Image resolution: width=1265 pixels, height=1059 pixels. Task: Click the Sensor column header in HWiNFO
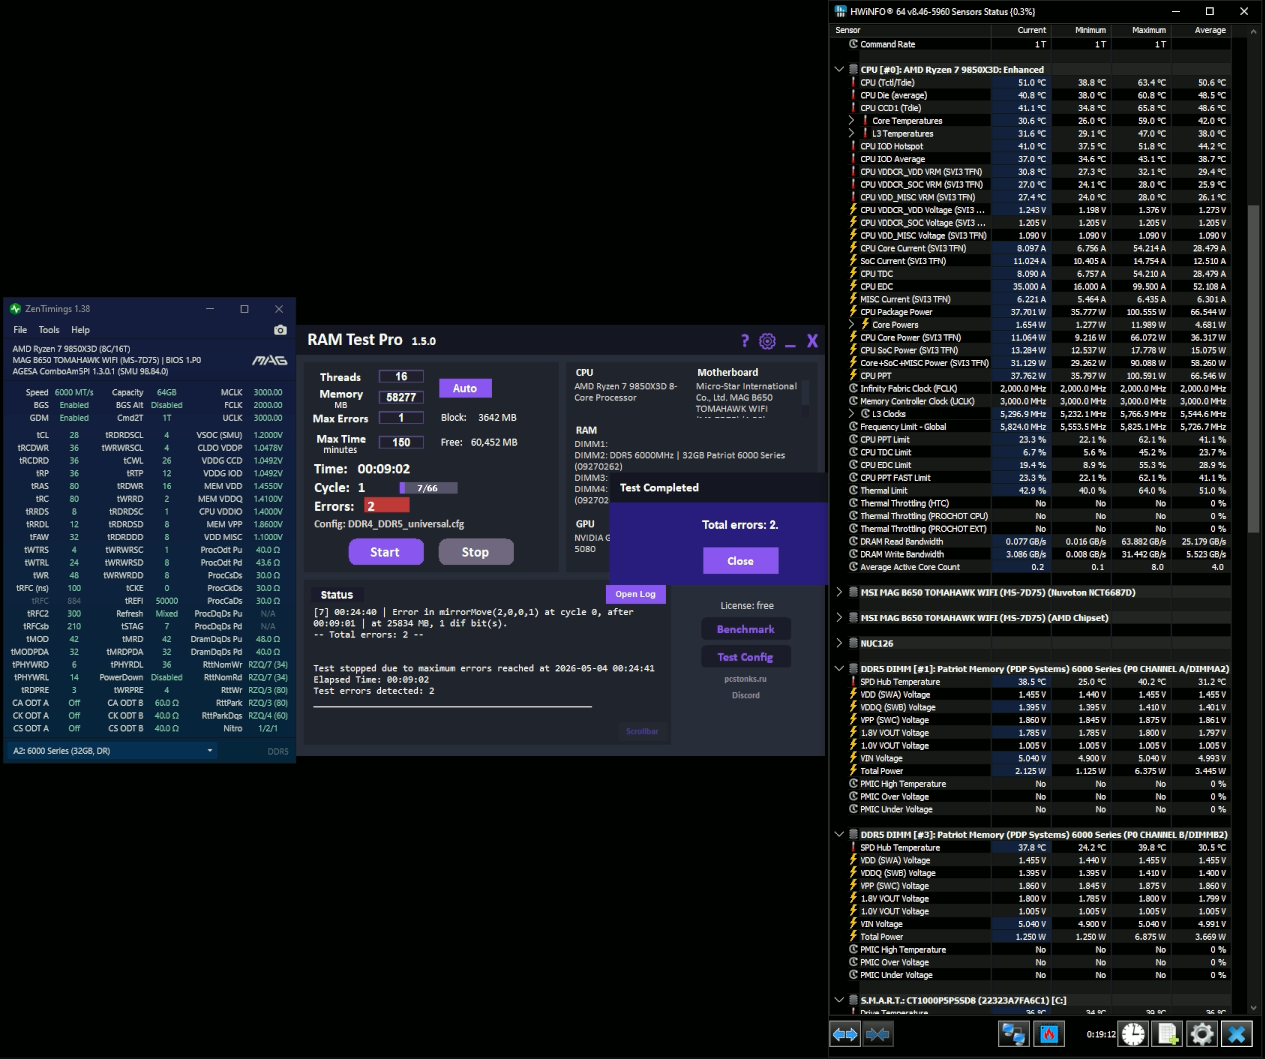[x=910, y=30]
